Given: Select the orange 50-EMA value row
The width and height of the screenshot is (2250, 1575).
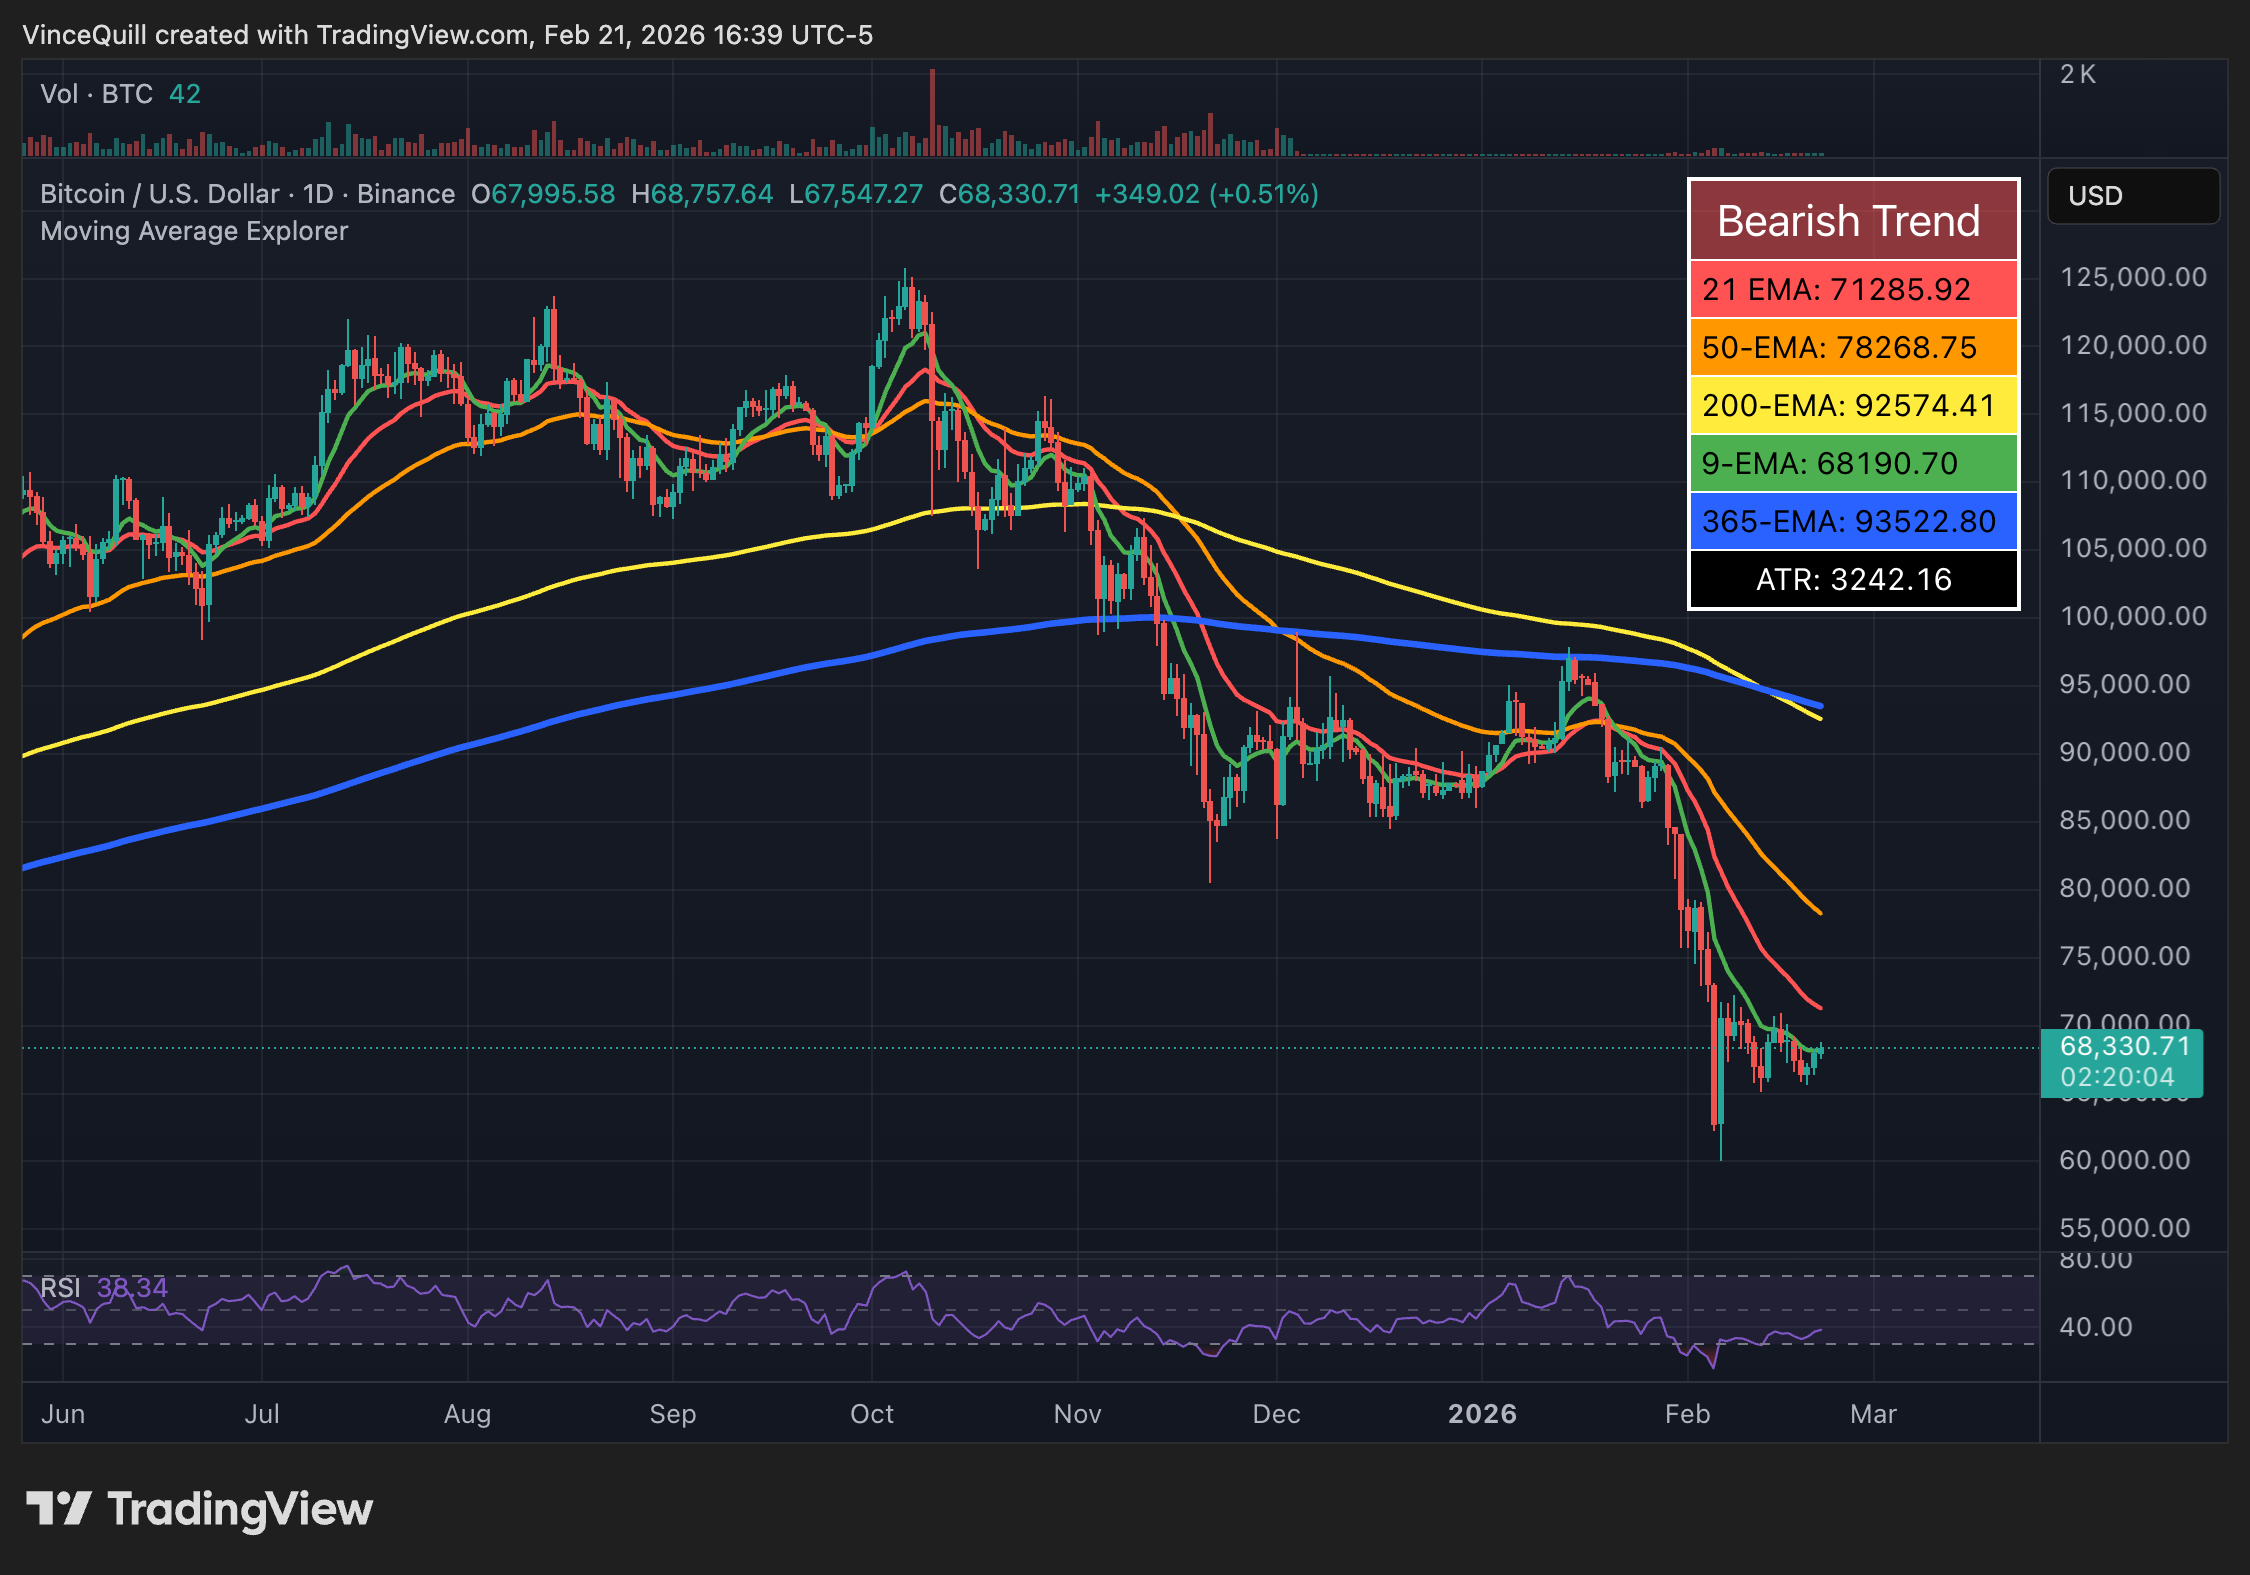Looking at the screenshot, I should 1851,348.
